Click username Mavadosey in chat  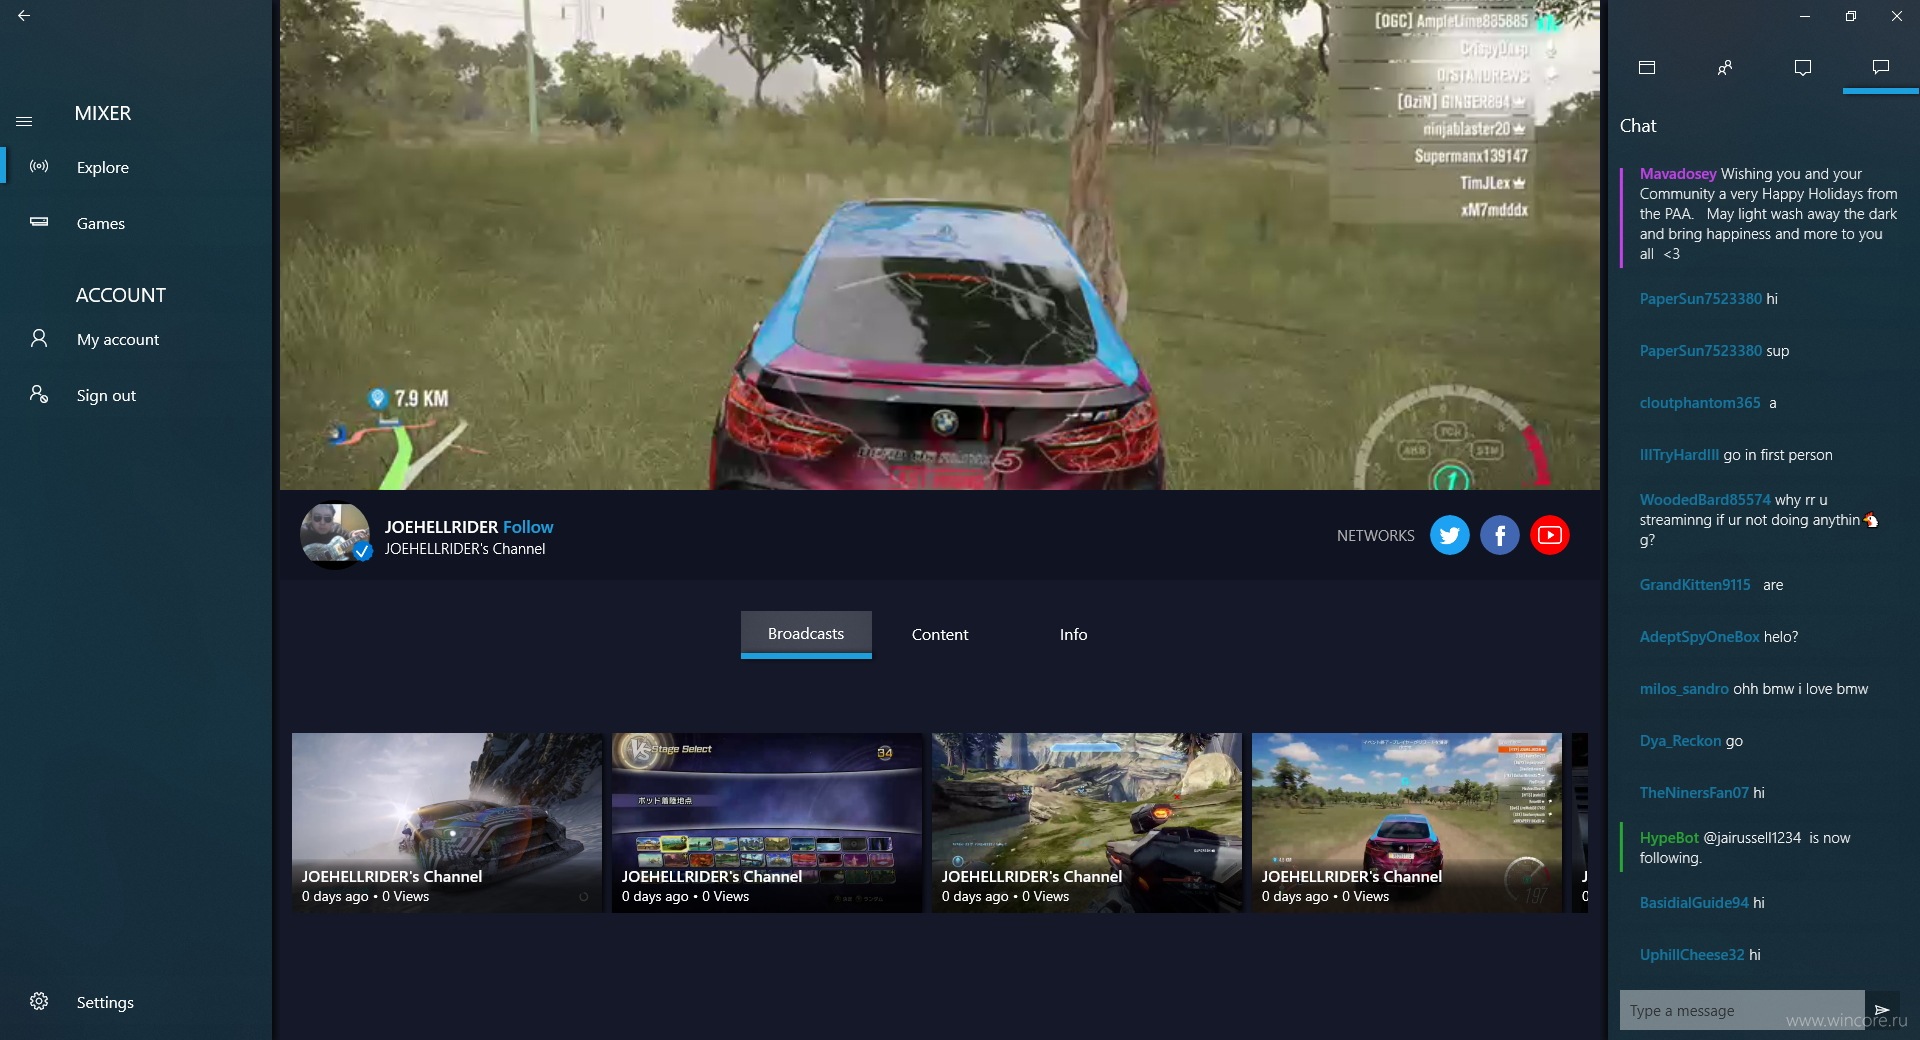point(1678,174)
